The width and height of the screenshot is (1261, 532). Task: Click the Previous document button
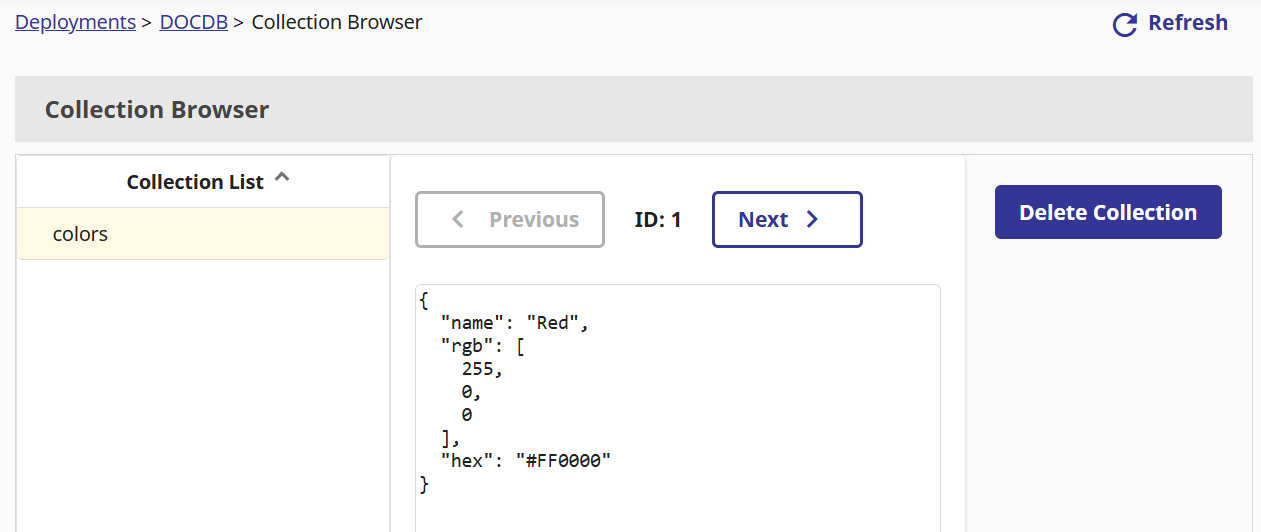click(x=510, y=220)
